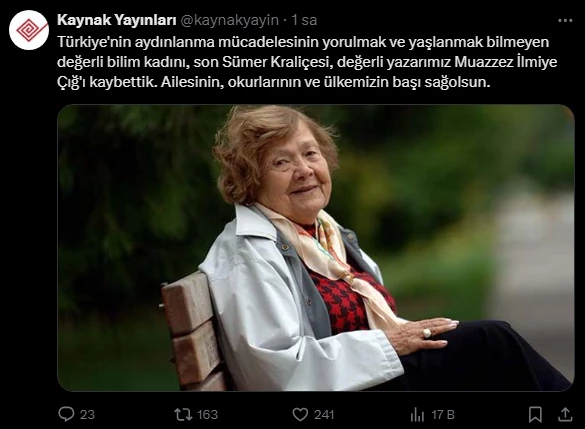View analytics via the bar chart icon

click(x=417, y=414)
